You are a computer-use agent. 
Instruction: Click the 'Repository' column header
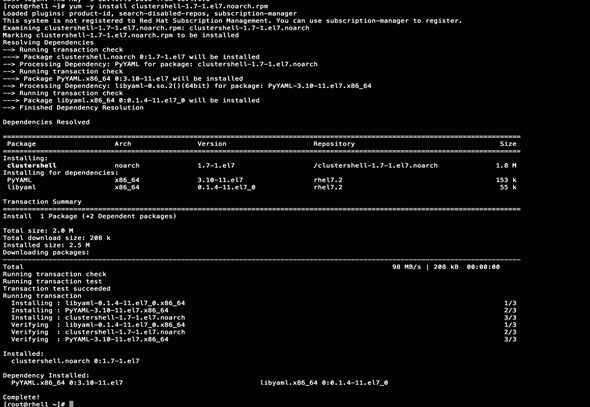click(334, 144)
